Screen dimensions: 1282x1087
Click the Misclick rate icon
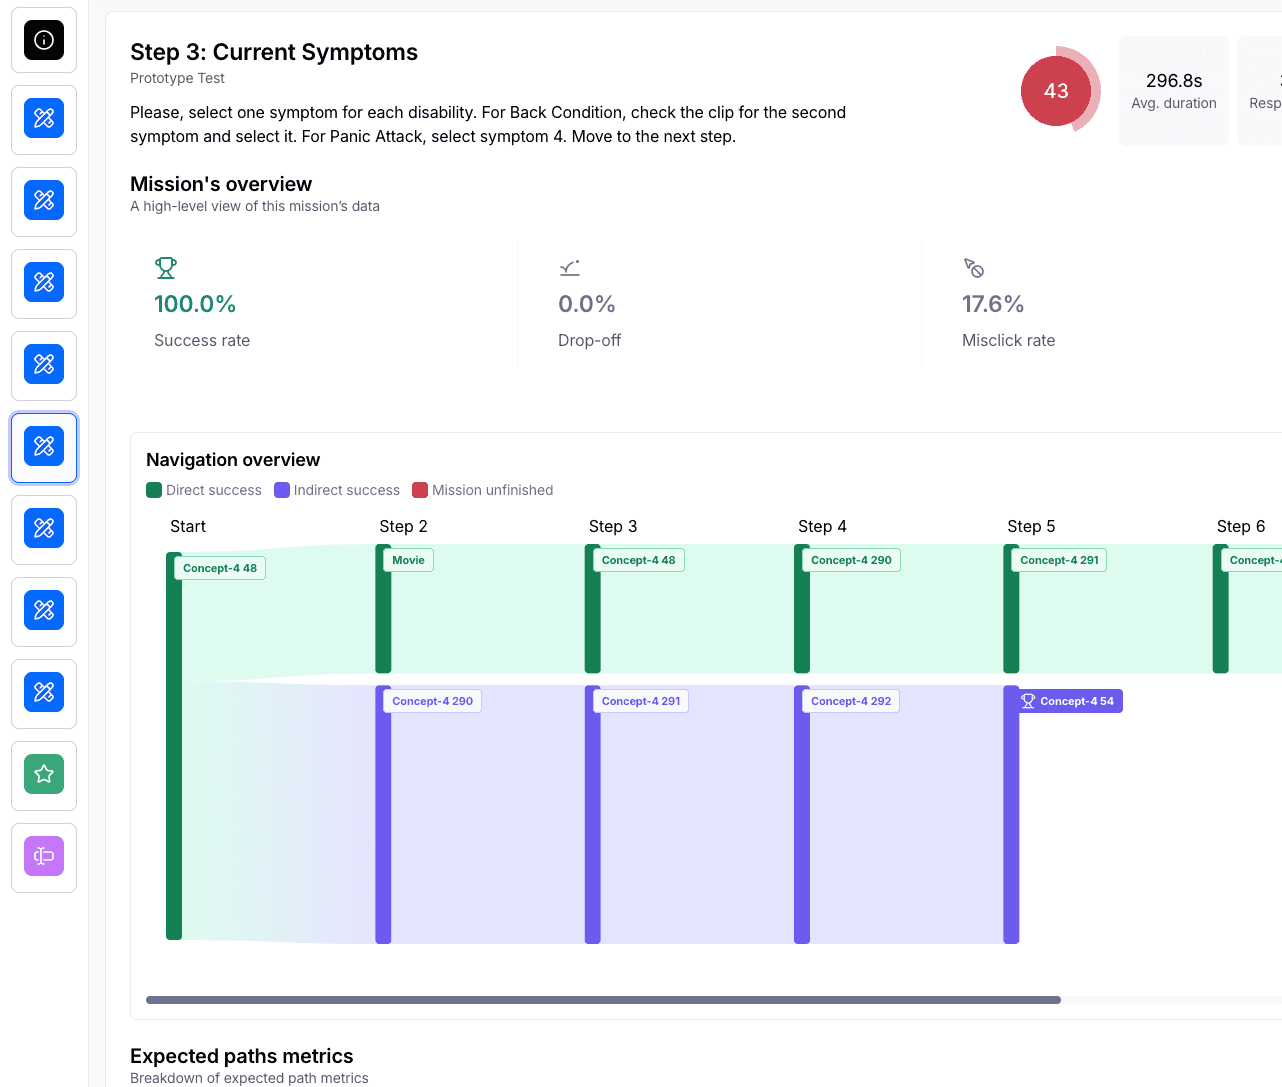pos(974,268)
